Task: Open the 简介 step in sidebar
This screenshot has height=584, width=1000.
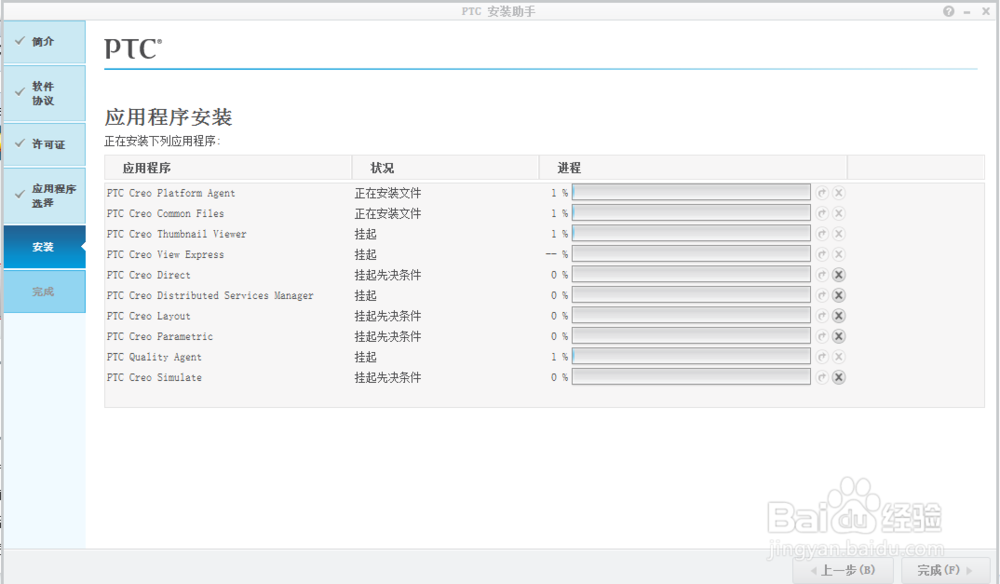Action: (44, 41)
